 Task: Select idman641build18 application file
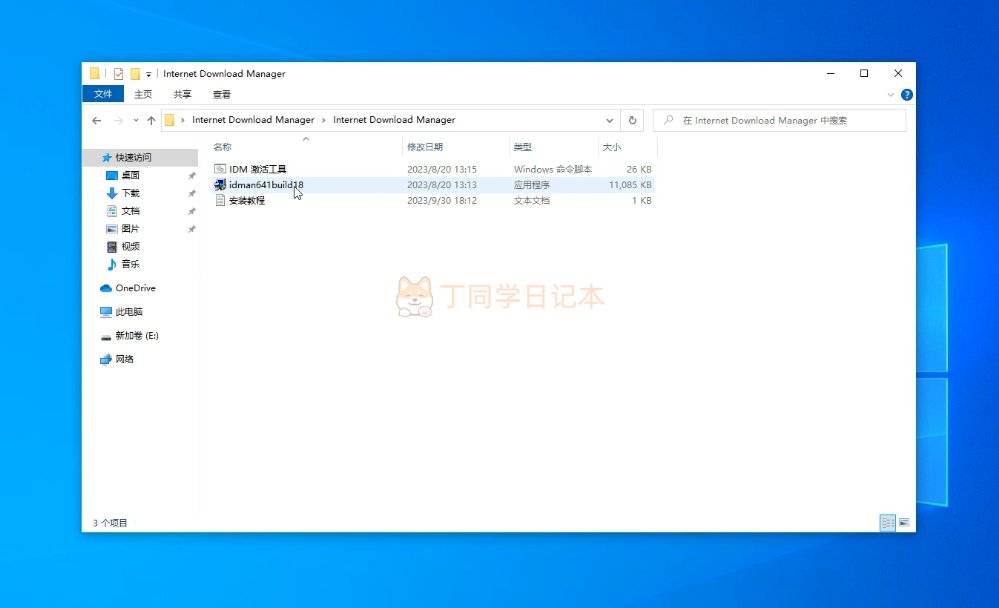(266, 185)
